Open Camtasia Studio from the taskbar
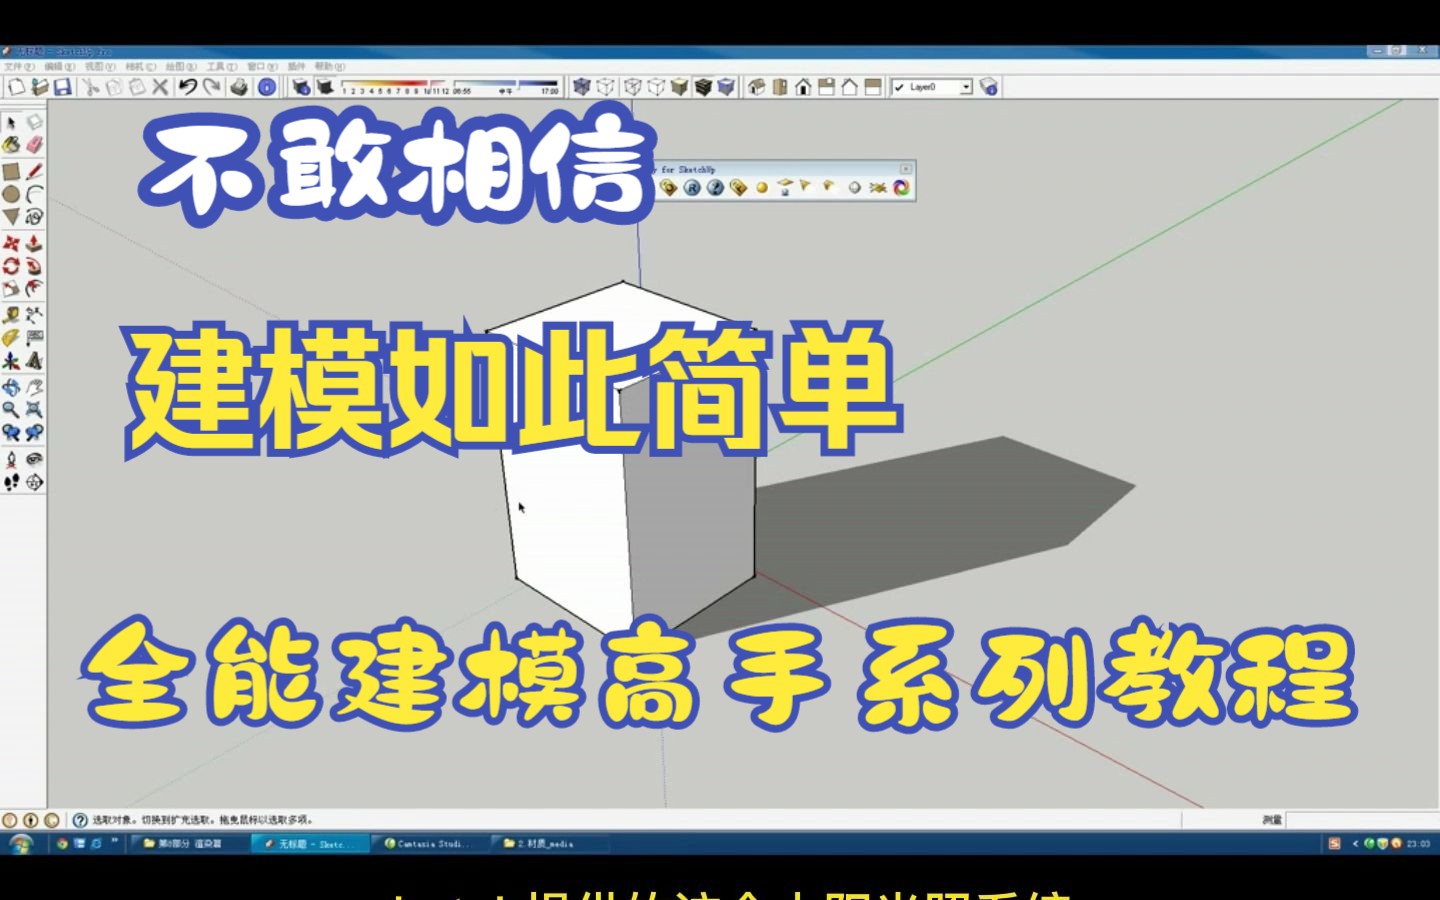The width and height of the screenshot is (1440, 900). point(430,844)
